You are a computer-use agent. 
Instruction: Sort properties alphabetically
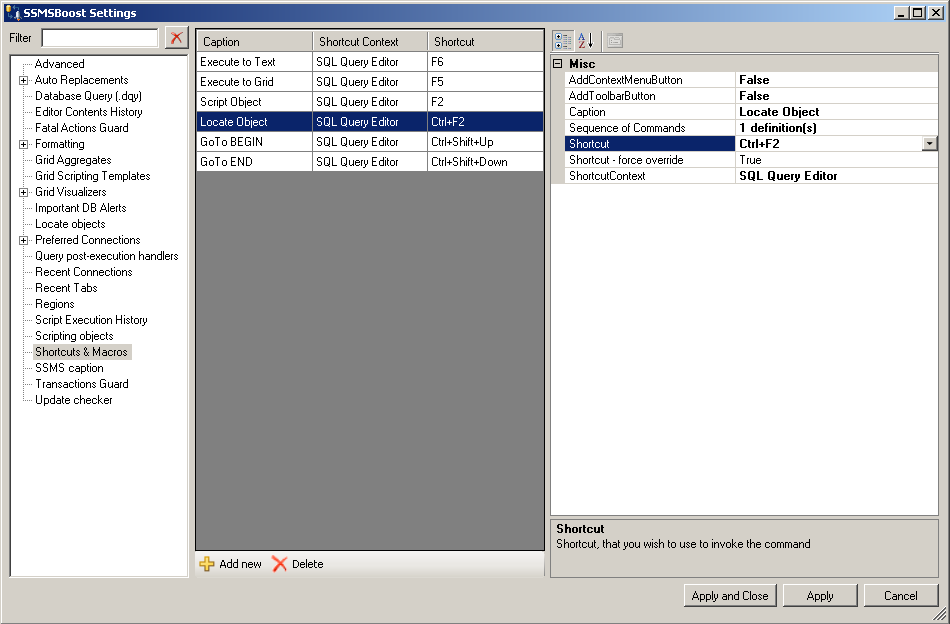(x=585, y=41)
